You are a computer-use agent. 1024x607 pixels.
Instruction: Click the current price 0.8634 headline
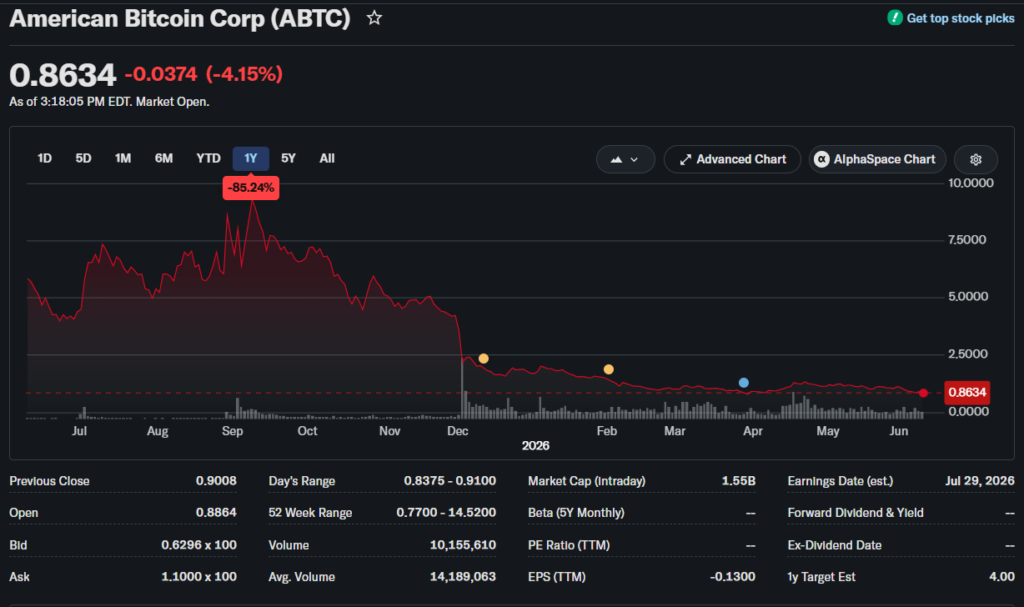click(x=63, y=75)
